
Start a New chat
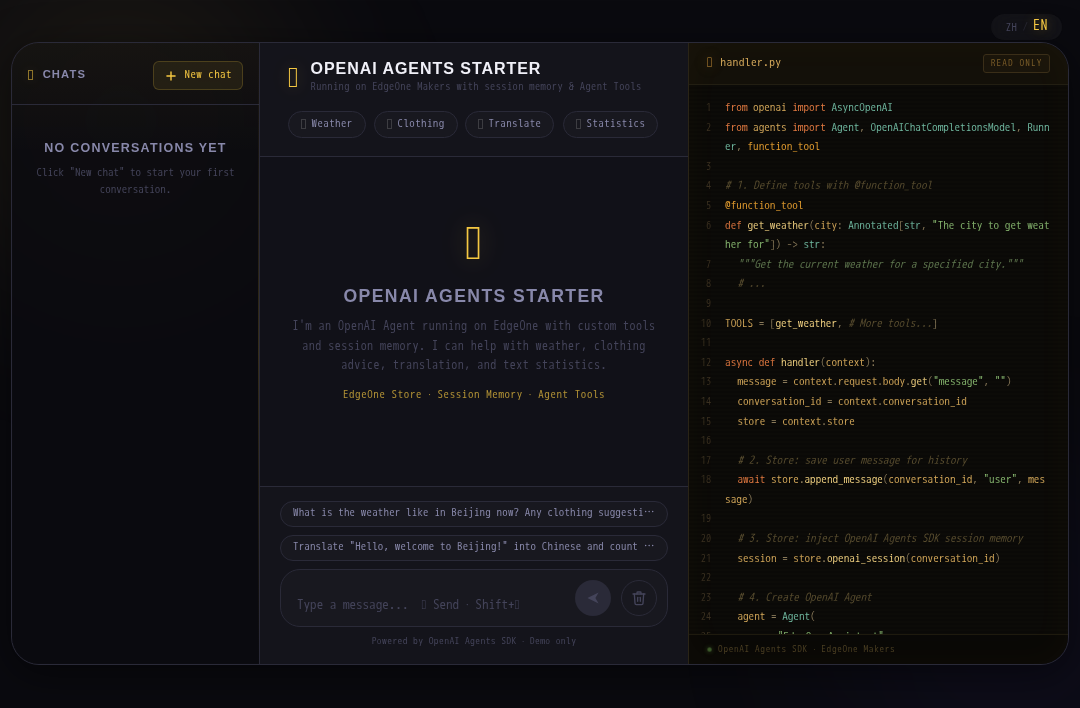click(198, 75)
